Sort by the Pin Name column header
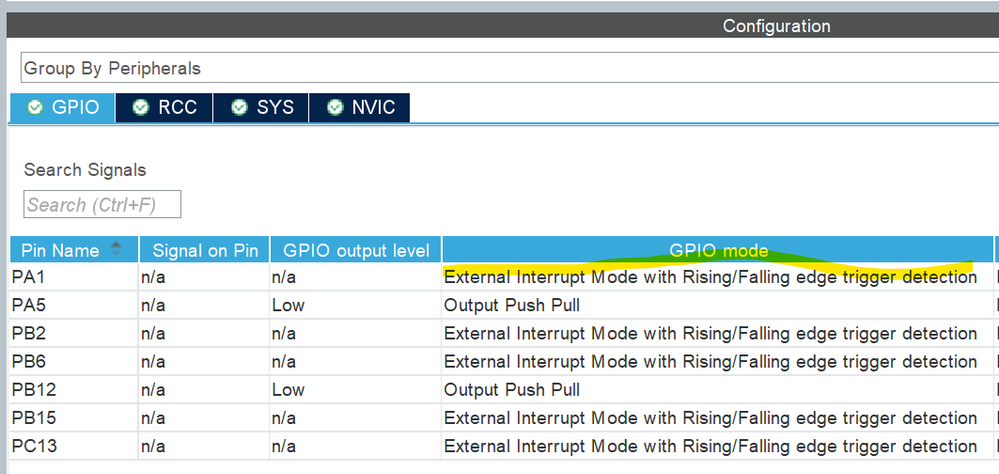Image resolution: width=999 pixels, height=474 pixels. (x=74, y=250)
